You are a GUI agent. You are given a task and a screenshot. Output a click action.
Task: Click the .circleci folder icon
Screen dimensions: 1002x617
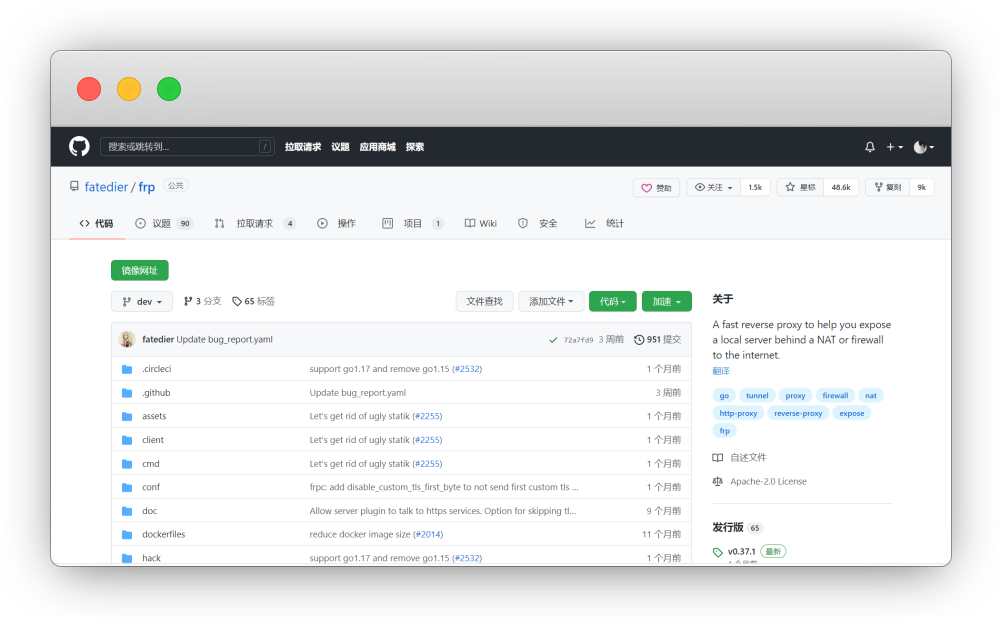[127, 369]
